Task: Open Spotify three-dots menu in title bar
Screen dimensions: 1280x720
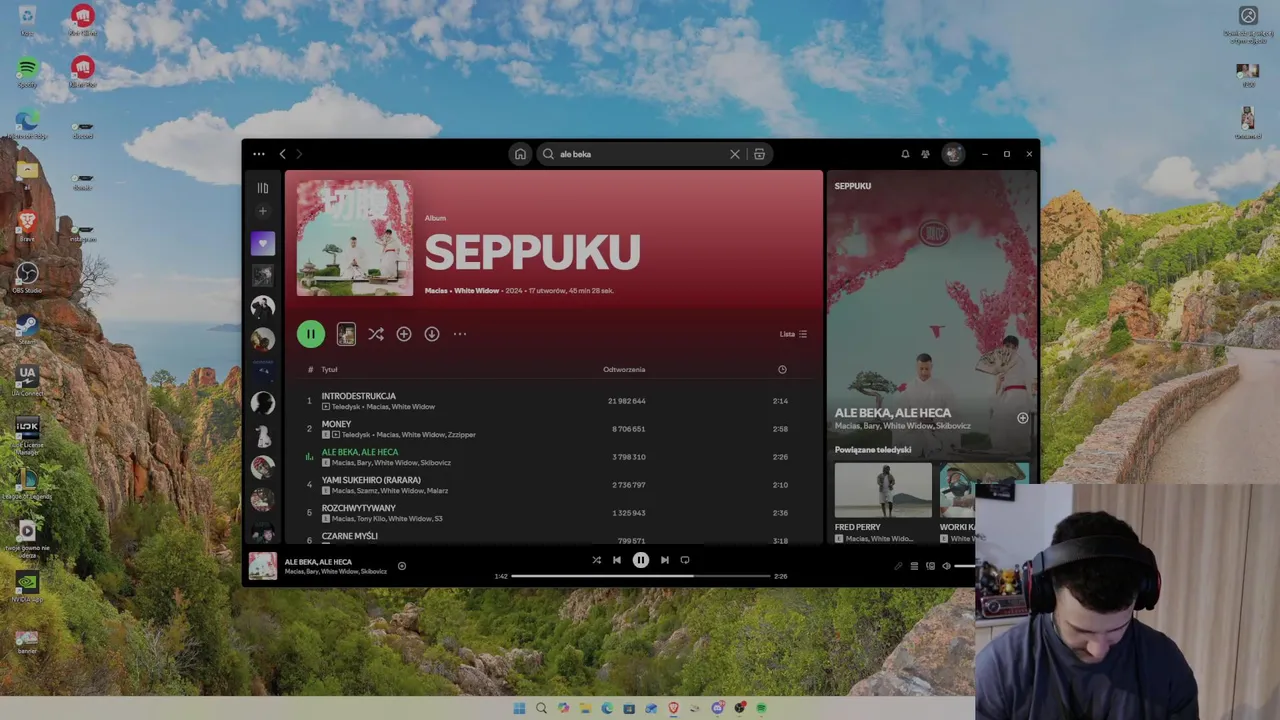Action: pyautogui.click(x=259, y=154)
